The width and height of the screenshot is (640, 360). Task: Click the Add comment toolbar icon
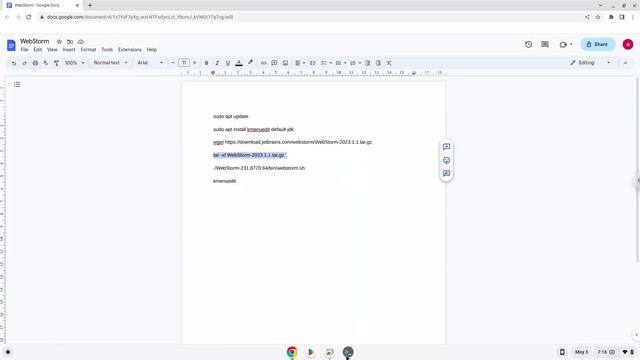[x=274, y=63]
